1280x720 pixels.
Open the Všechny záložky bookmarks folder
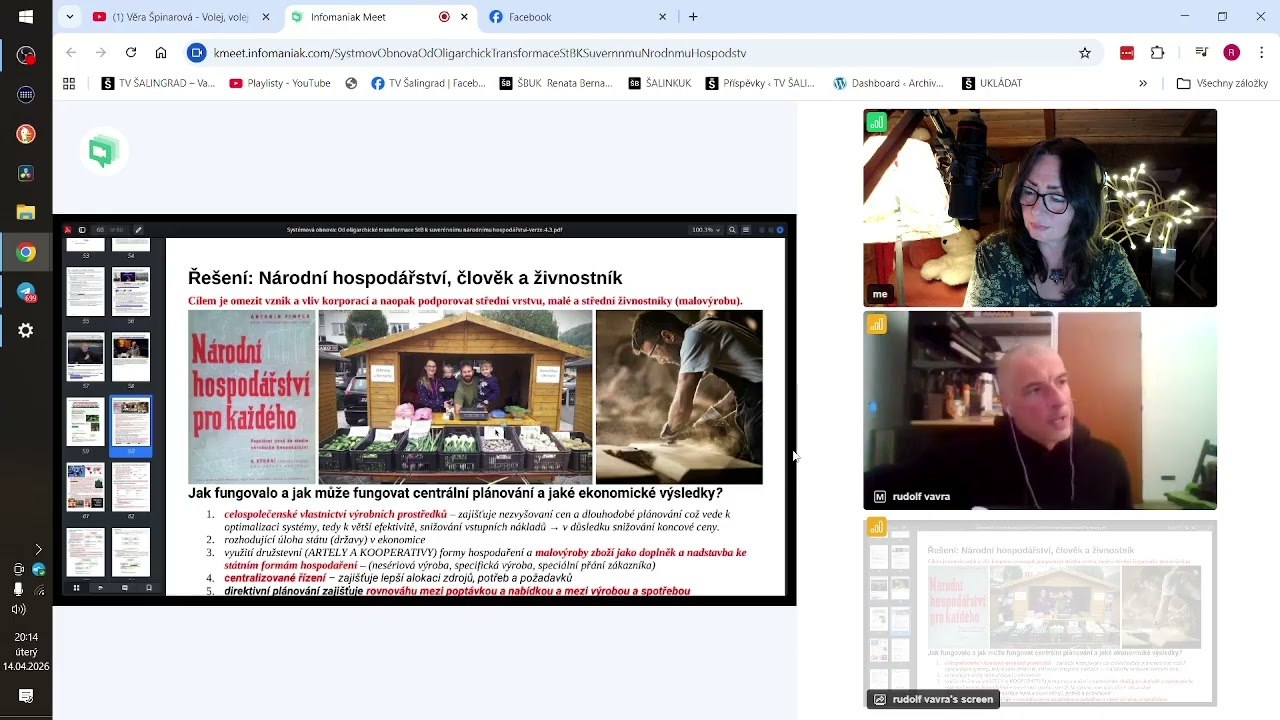1222,84
